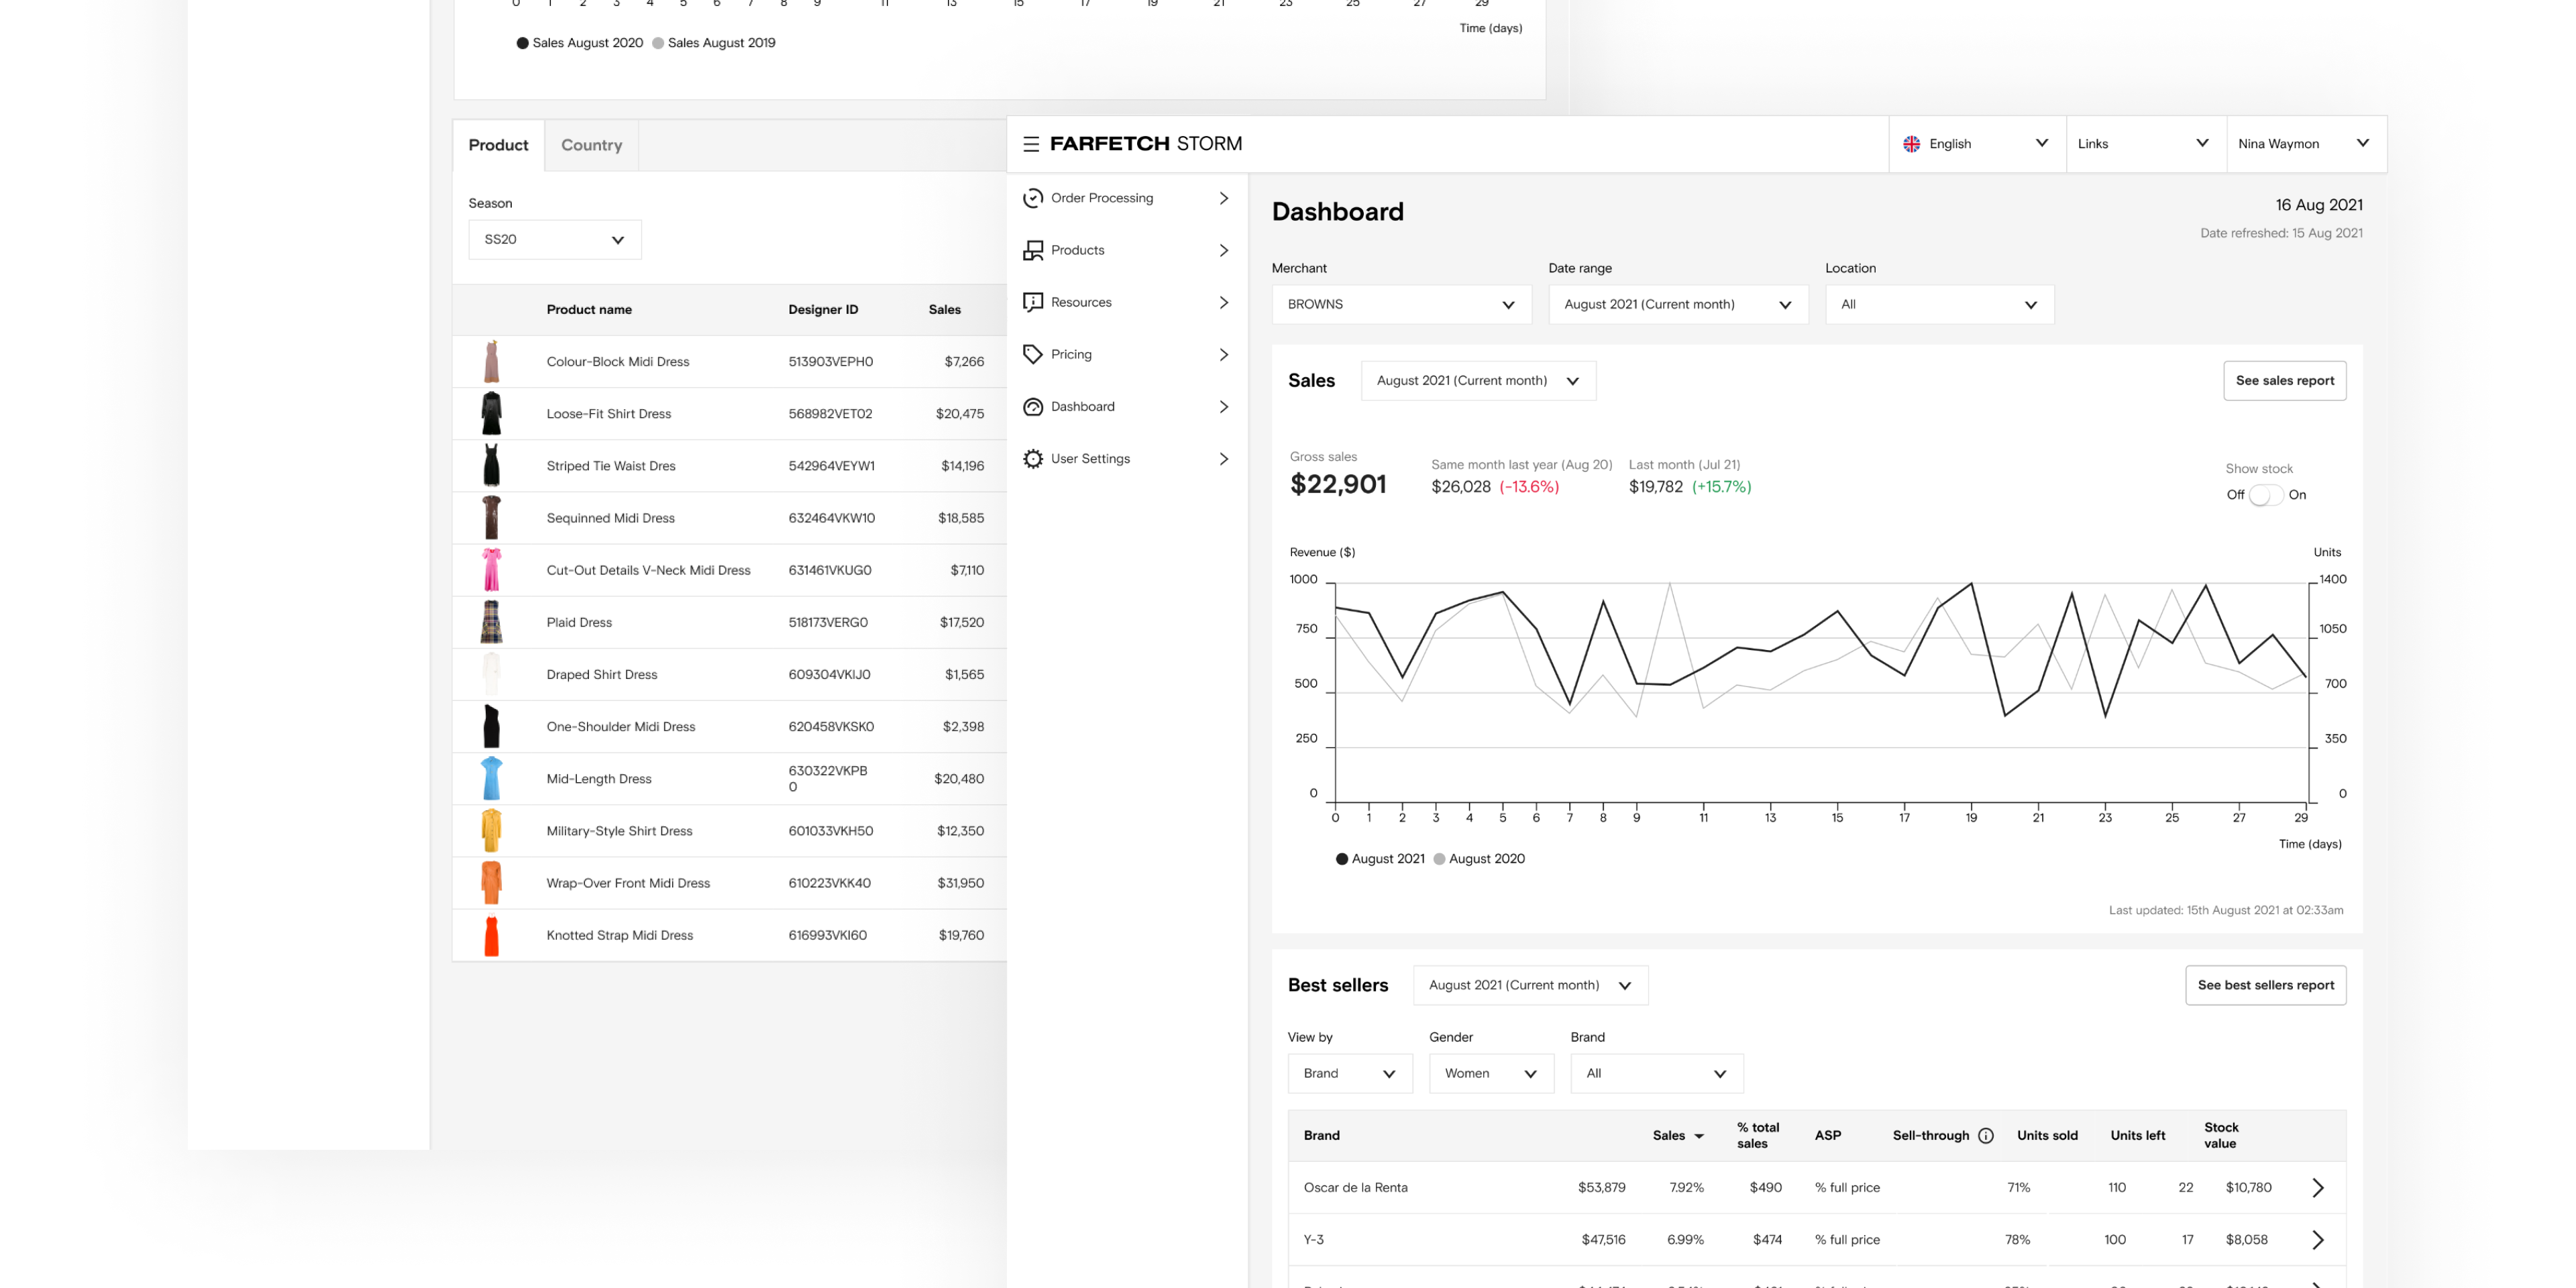Click the Pricing tag icon

1033,354
